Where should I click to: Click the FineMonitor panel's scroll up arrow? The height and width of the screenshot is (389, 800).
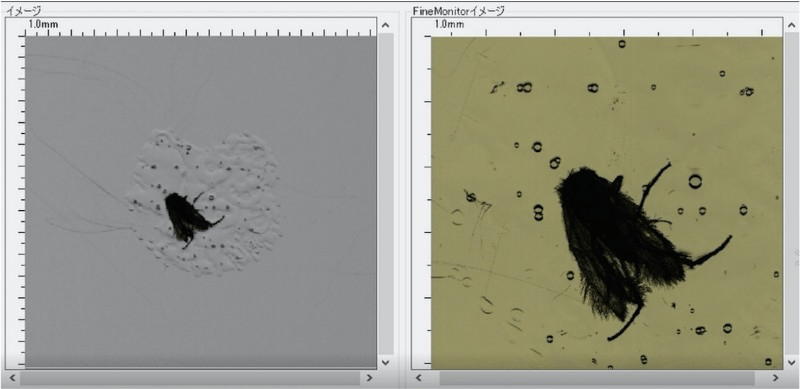coord(791,25)
